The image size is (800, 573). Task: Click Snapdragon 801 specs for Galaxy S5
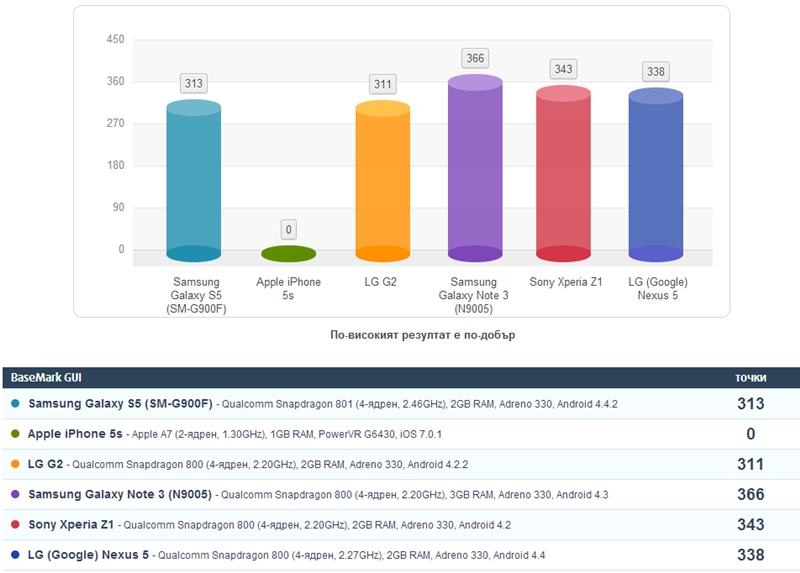point(419,404)
